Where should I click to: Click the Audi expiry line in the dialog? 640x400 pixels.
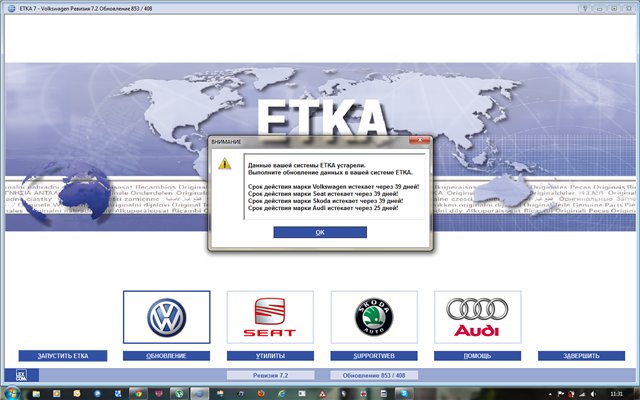(323, 208)
